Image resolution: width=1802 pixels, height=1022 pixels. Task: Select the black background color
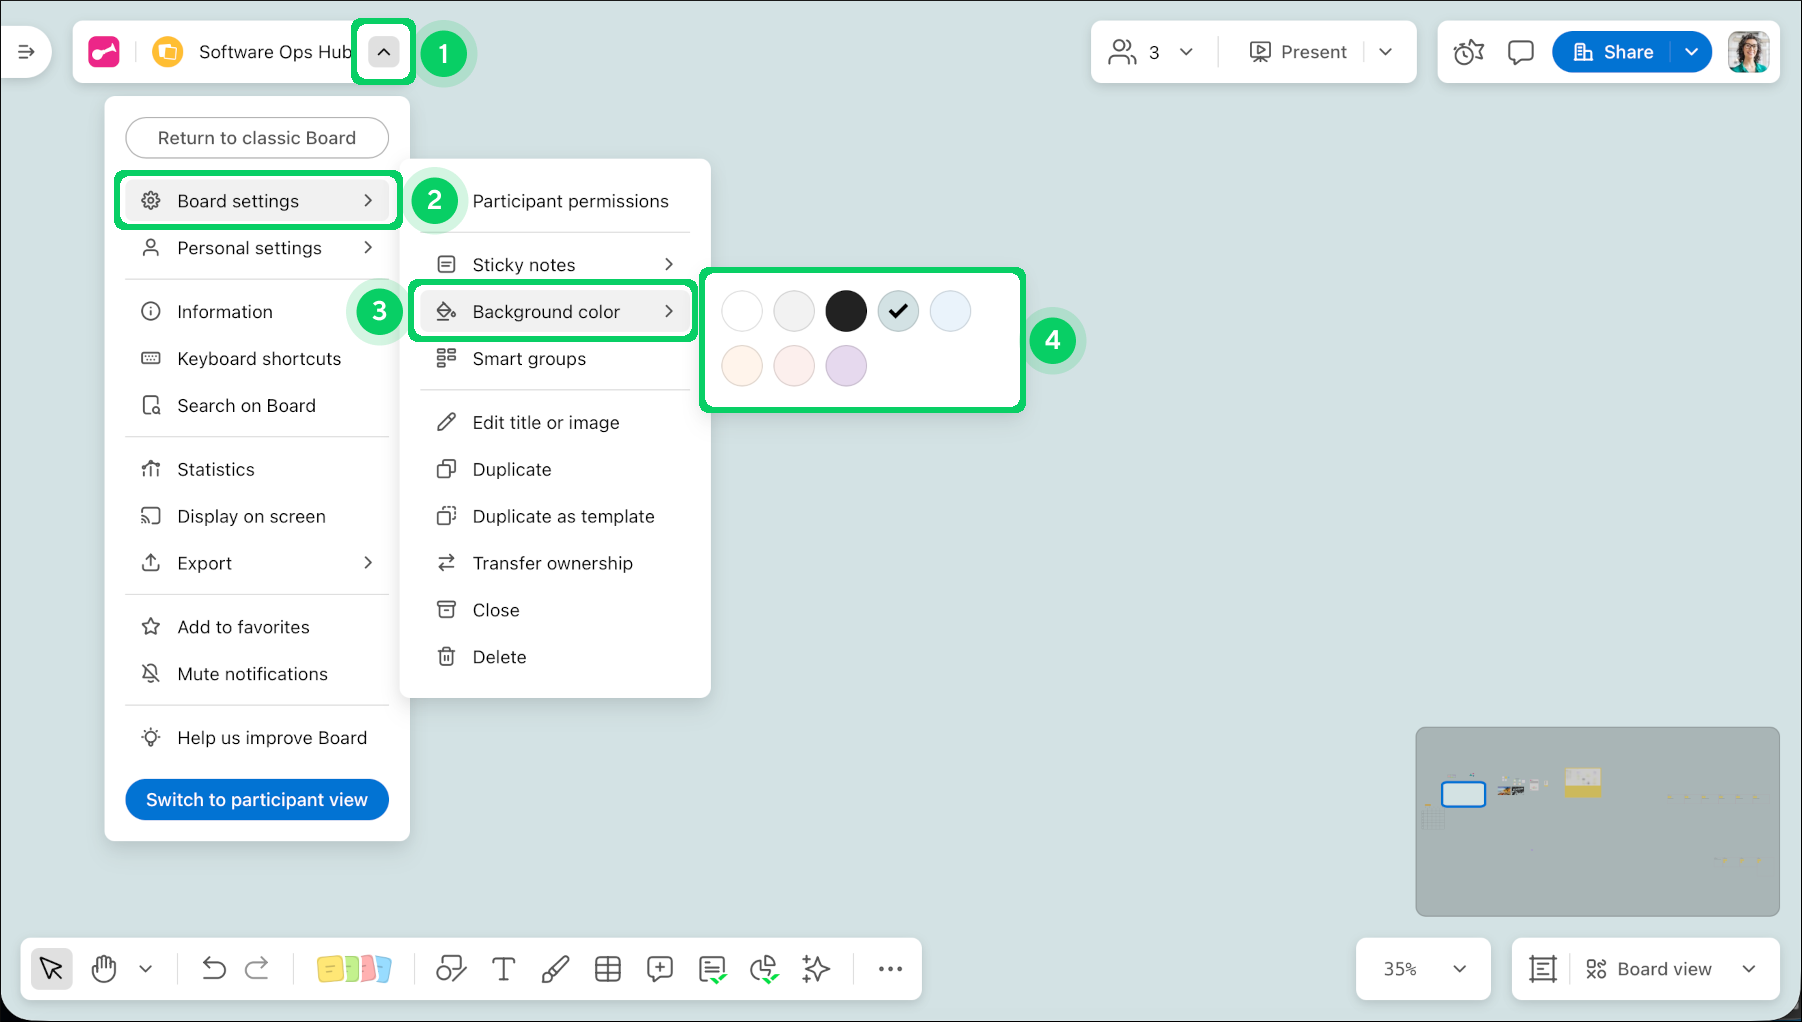point(846,311)
